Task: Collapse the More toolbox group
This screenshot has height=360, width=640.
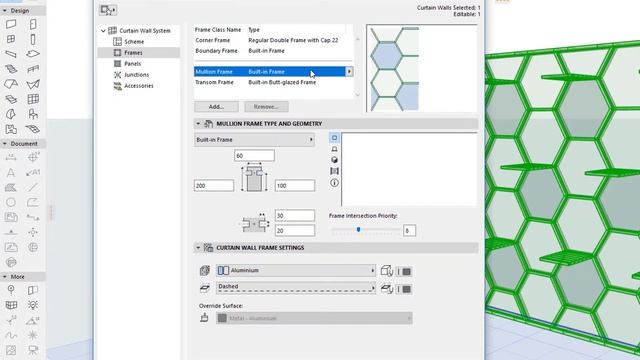Action: [x=4, y=277]
